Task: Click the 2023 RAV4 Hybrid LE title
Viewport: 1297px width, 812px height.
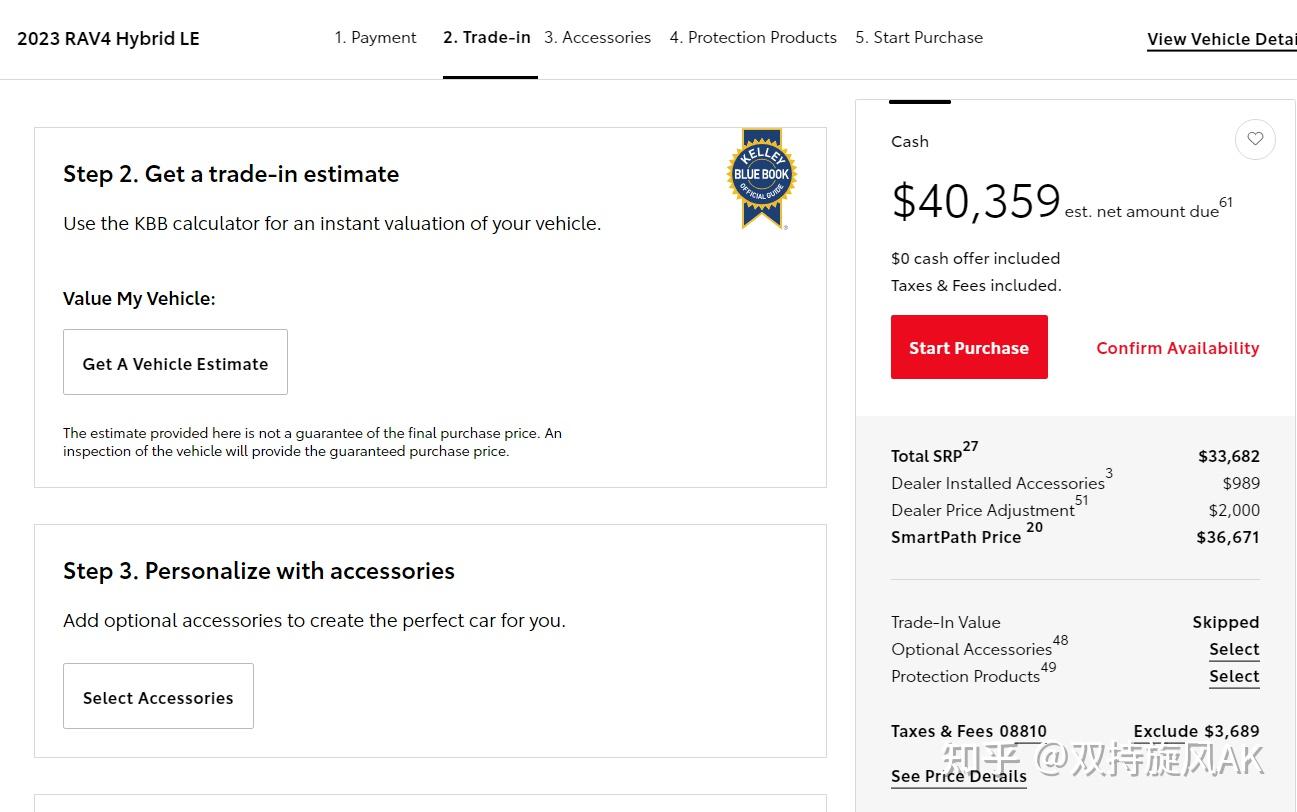Action: tap(108, 39)
